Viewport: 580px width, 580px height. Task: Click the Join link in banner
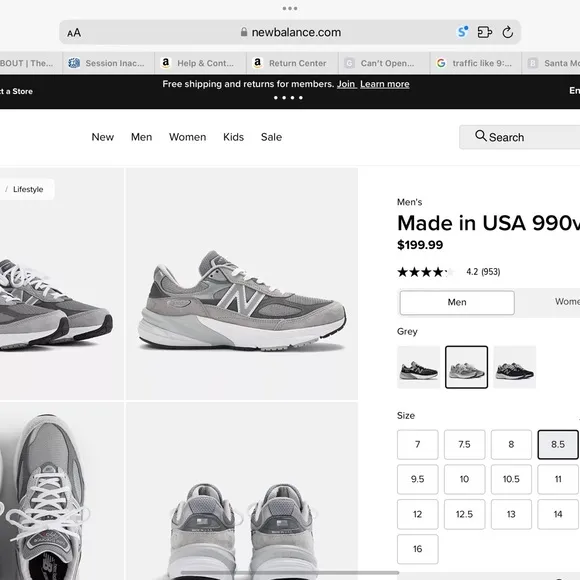pos(346,84)
